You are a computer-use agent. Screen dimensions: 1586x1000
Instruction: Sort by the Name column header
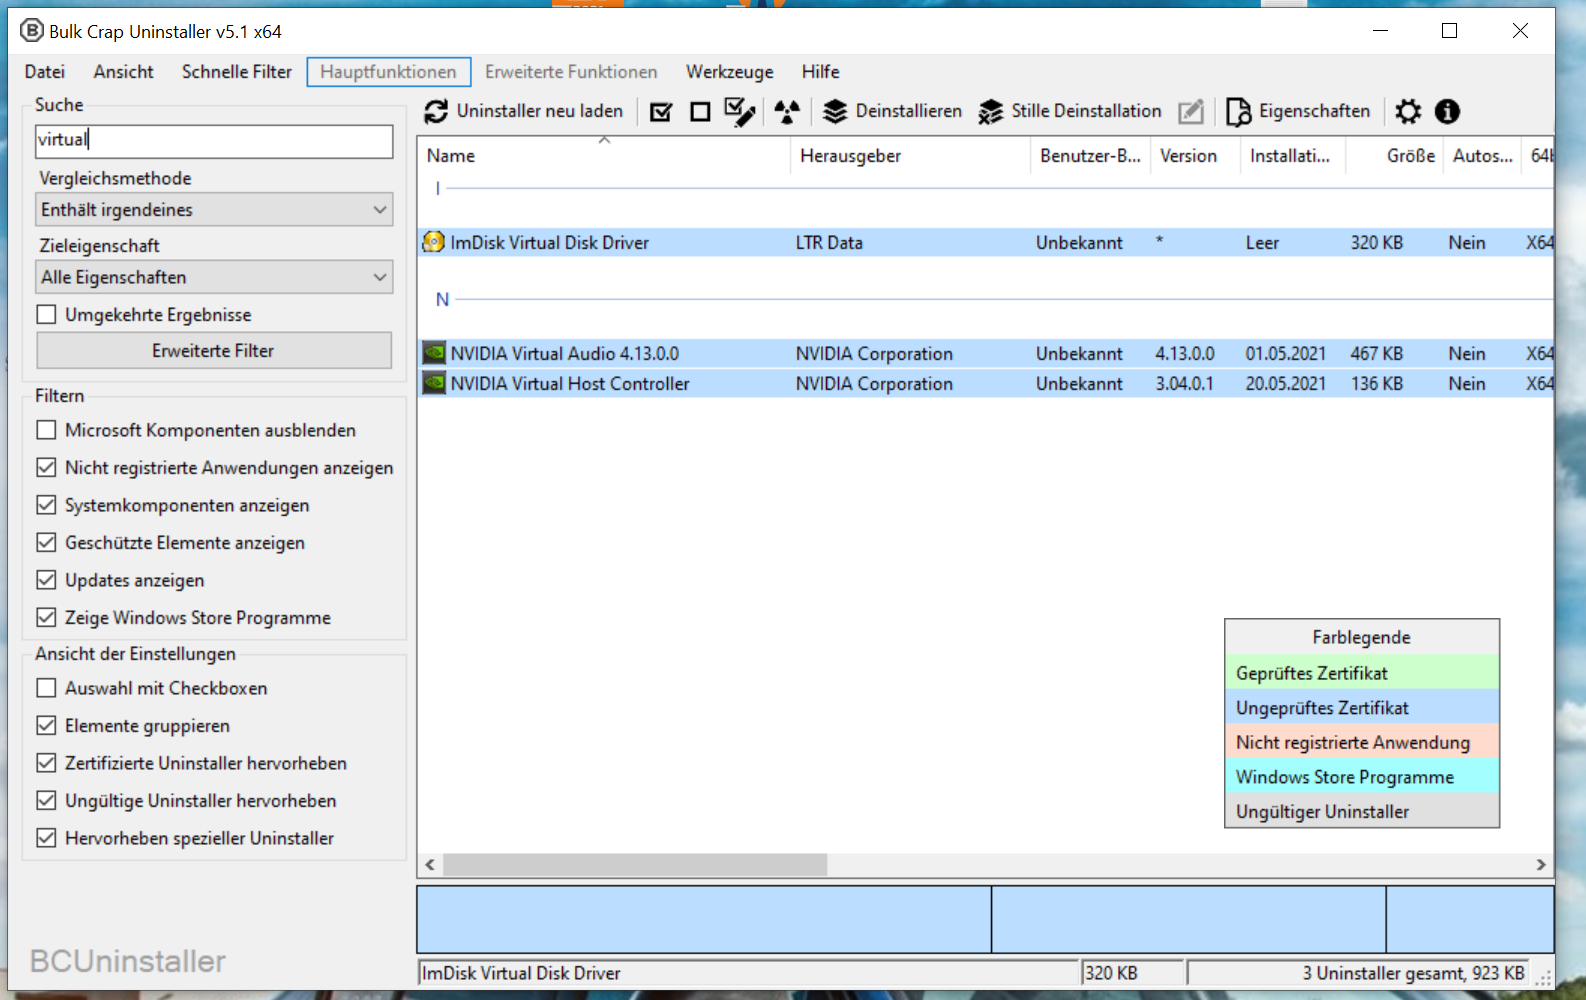coord(604,156)
